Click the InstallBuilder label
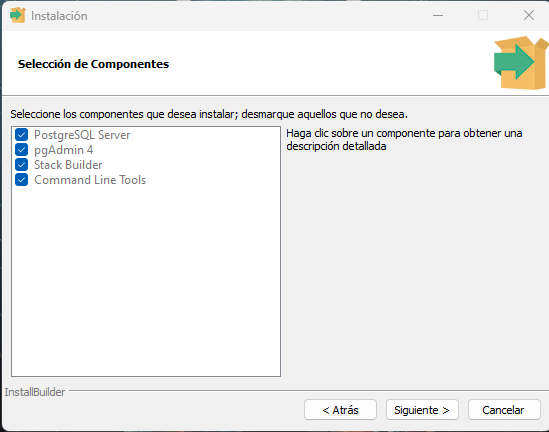This screenshot has width=549, height=432. tap(35, 392)
